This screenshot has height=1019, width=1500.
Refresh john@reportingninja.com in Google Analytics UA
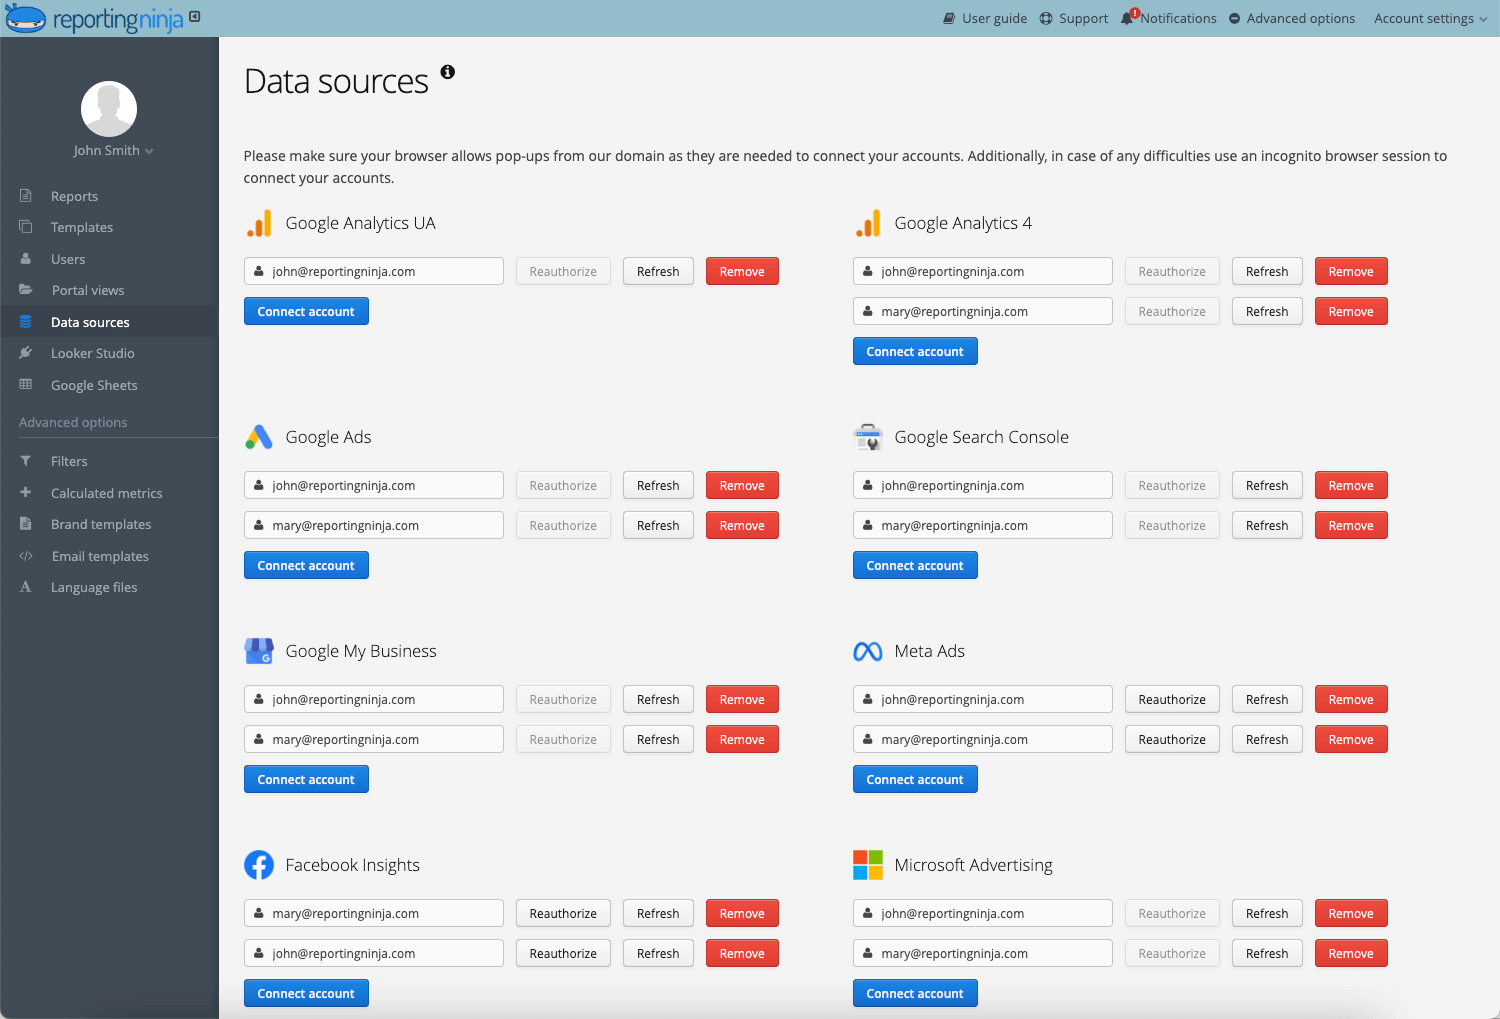pos(658,271)
